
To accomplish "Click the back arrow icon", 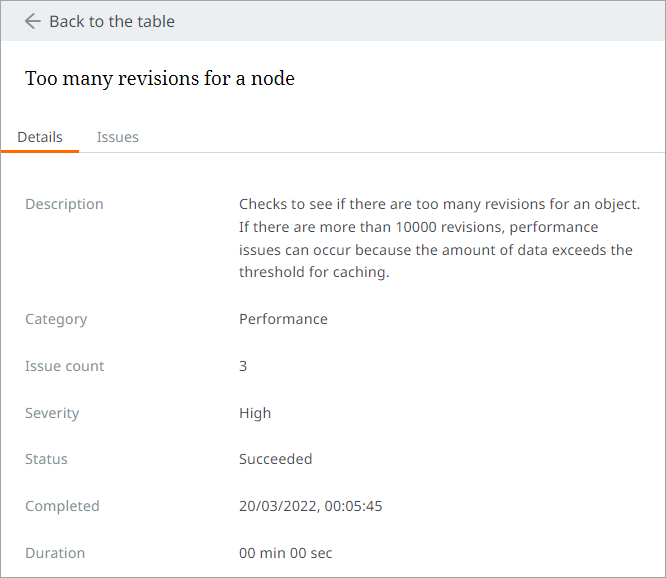I will tap(33, 21).
